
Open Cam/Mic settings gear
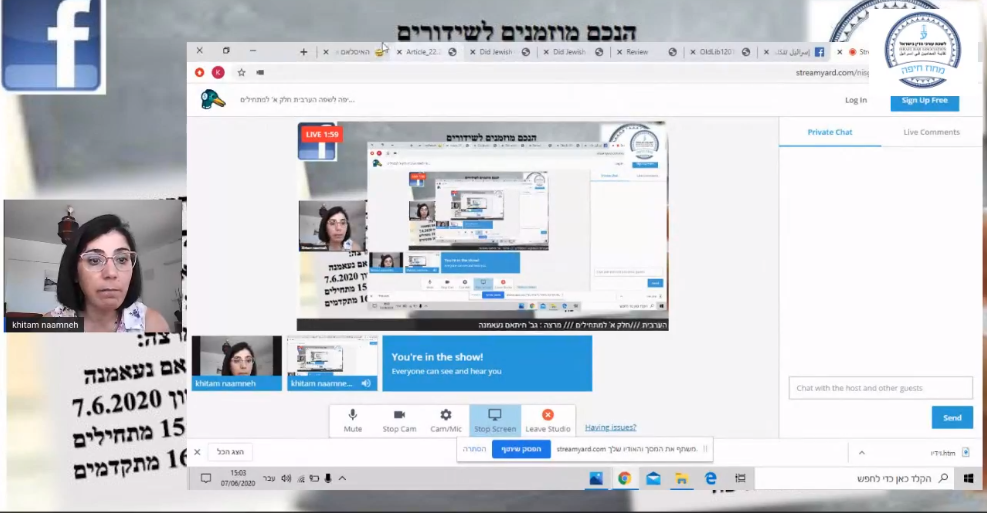pyautogui.click(x=446, y=420)
